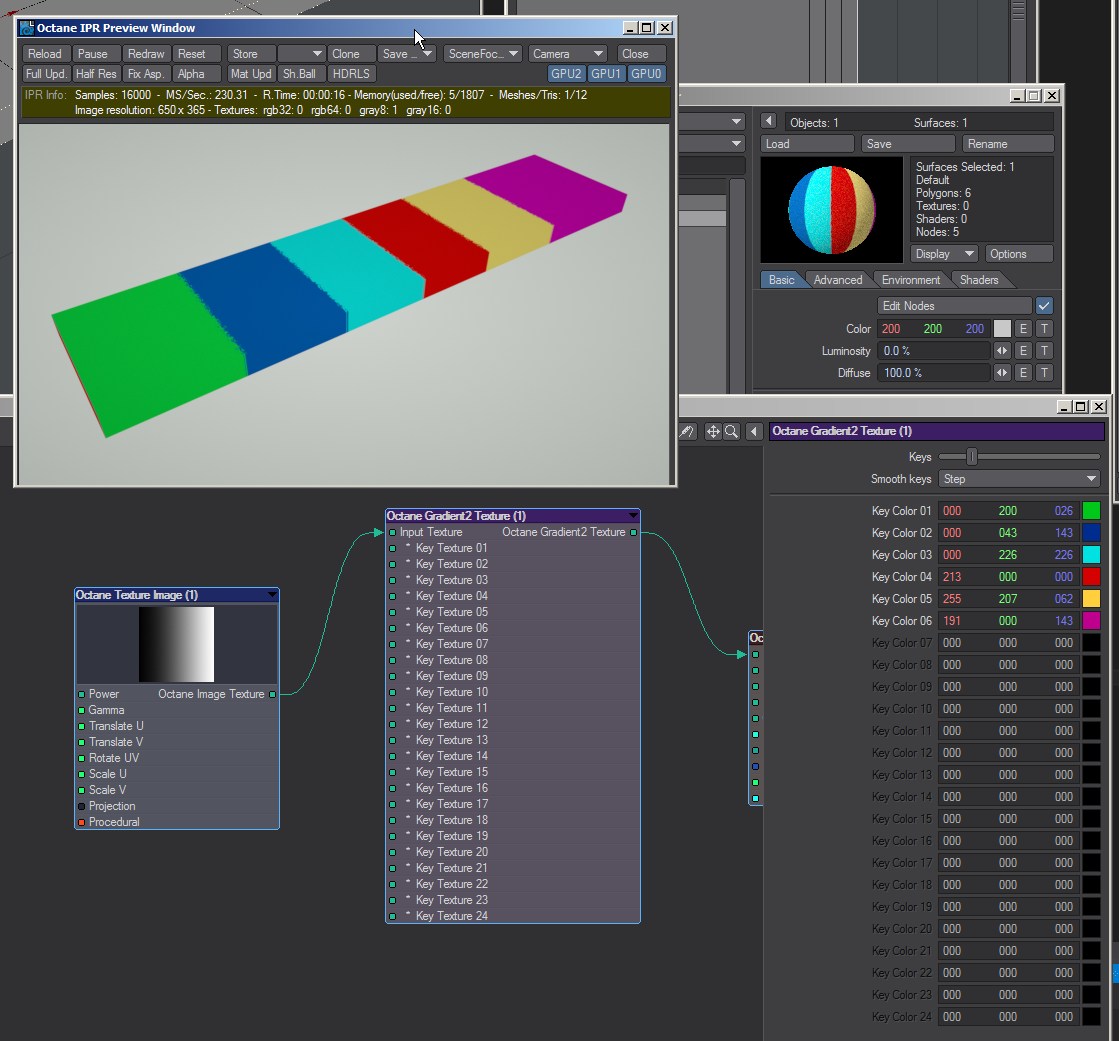The height and width of the screenshot is (1041, 1119).
Task: Open the Camera dropdown in IPR window
Action: (x=567, y=54)
